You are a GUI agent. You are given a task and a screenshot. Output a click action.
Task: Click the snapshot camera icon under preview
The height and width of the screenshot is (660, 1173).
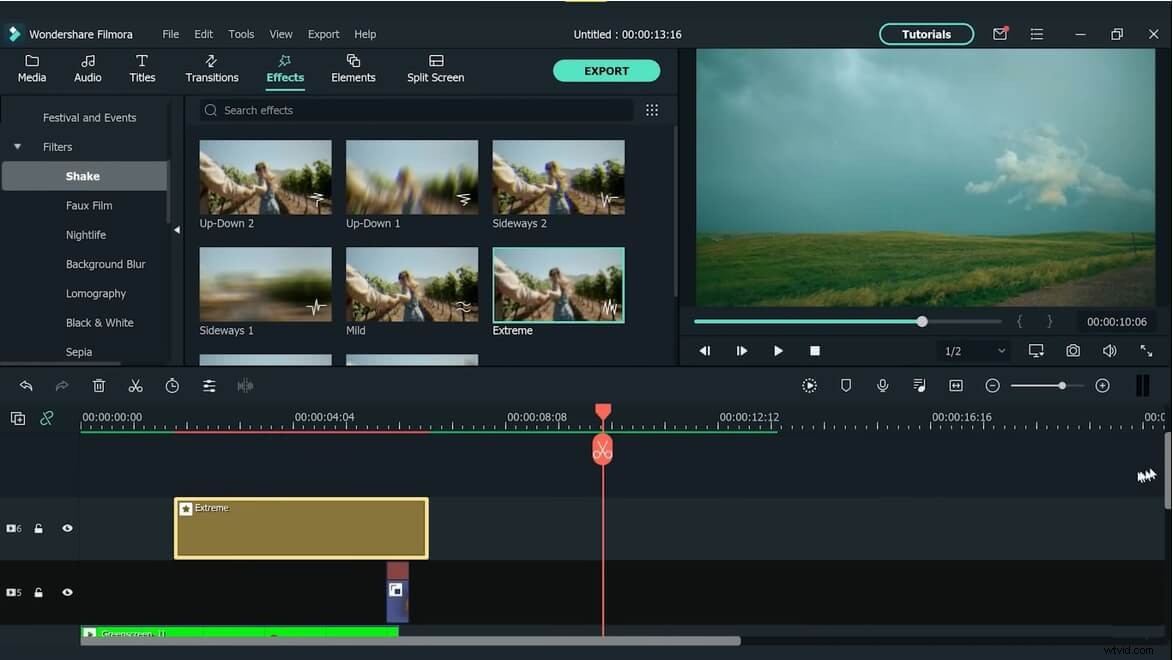[x=1072, y=351]
